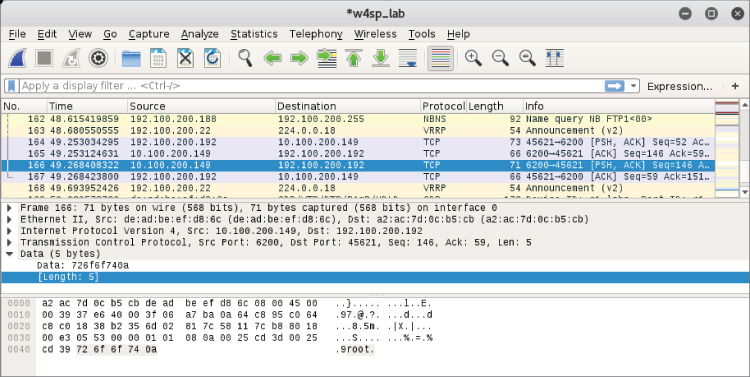Expand Internet Protocol Version 4 section
The height and width of the screenshot is (377, 750).
click(x=9, y=231)
